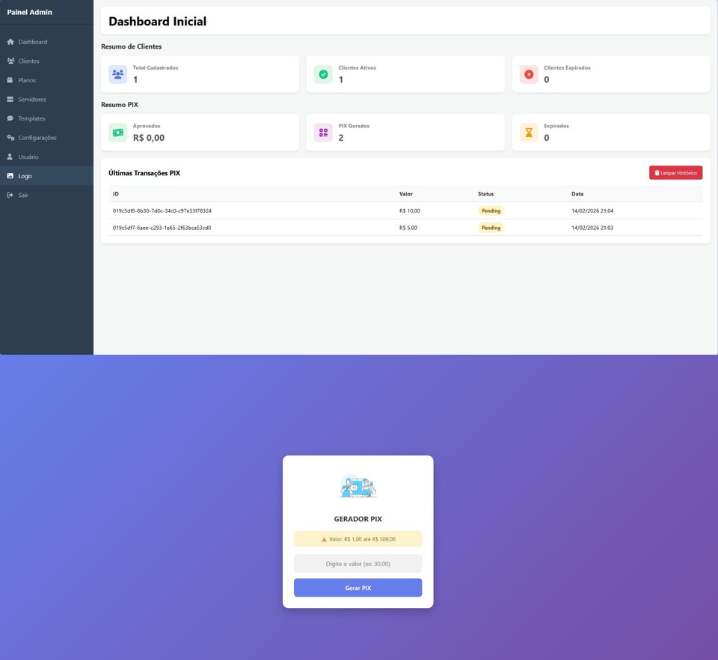Click the Pending badge for R$ 10.00 transaction

pos(491,211)
